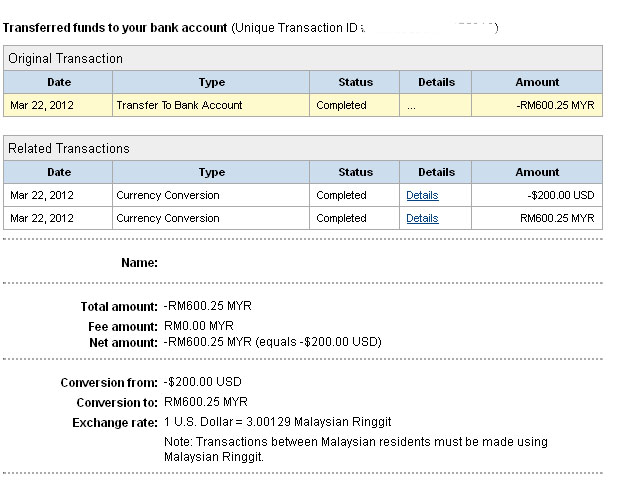Image resolution: width=632 pixels, height=481 pixels.
Task: Click the 'RM0.00 MYR' fee value
Action: point(199,326)
